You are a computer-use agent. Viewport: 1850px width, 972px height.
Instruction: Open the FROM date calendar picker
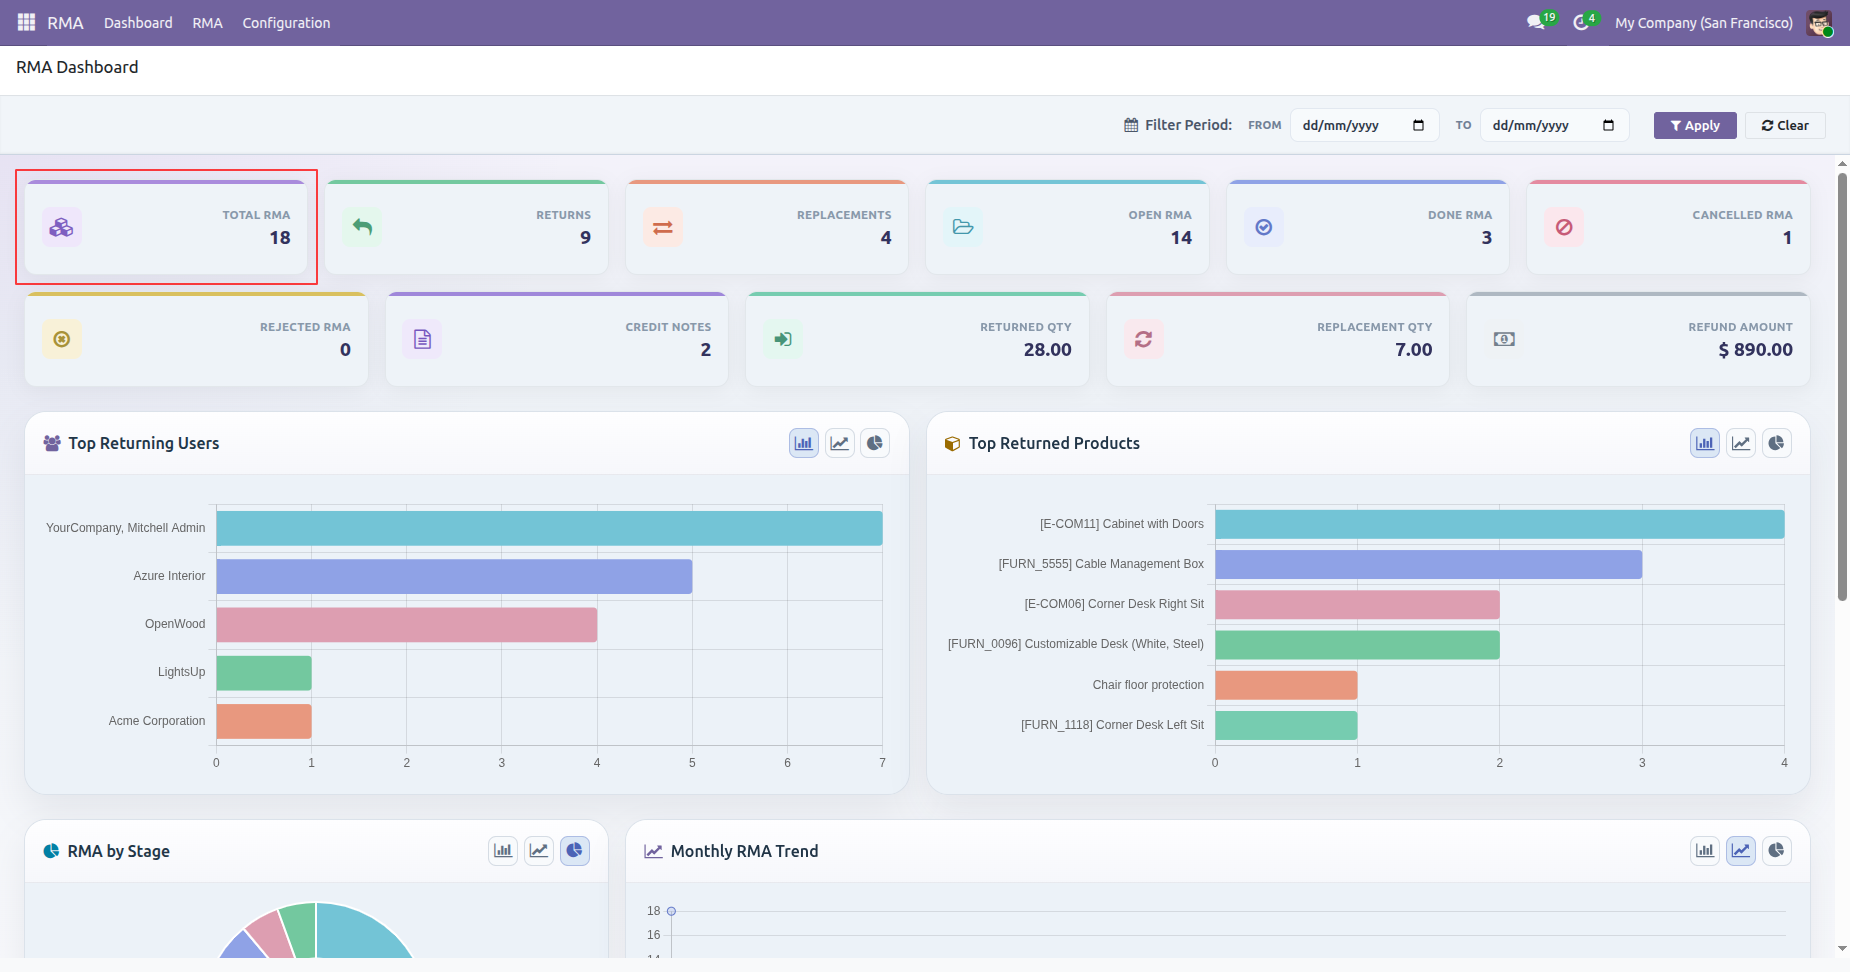[1418, 125]
